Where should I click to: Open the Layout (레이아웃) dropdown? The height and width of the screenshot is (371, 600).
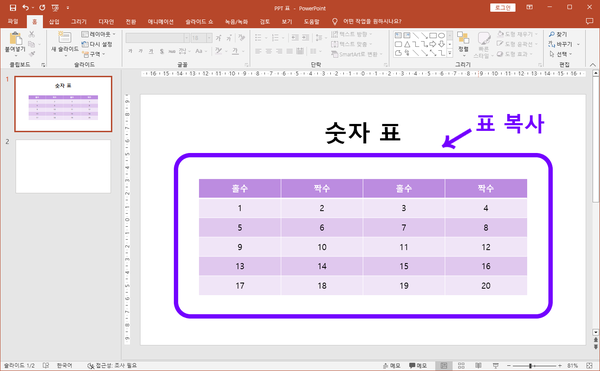(x=98, y=34)
